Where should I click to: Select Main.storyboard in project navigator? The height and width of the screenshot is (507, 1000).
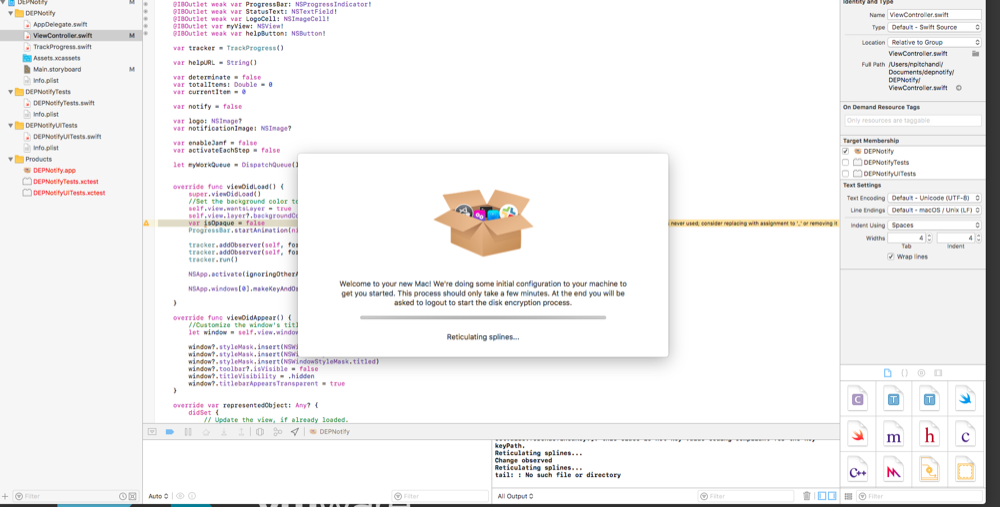pyautogui.click(x=57, y=69)
